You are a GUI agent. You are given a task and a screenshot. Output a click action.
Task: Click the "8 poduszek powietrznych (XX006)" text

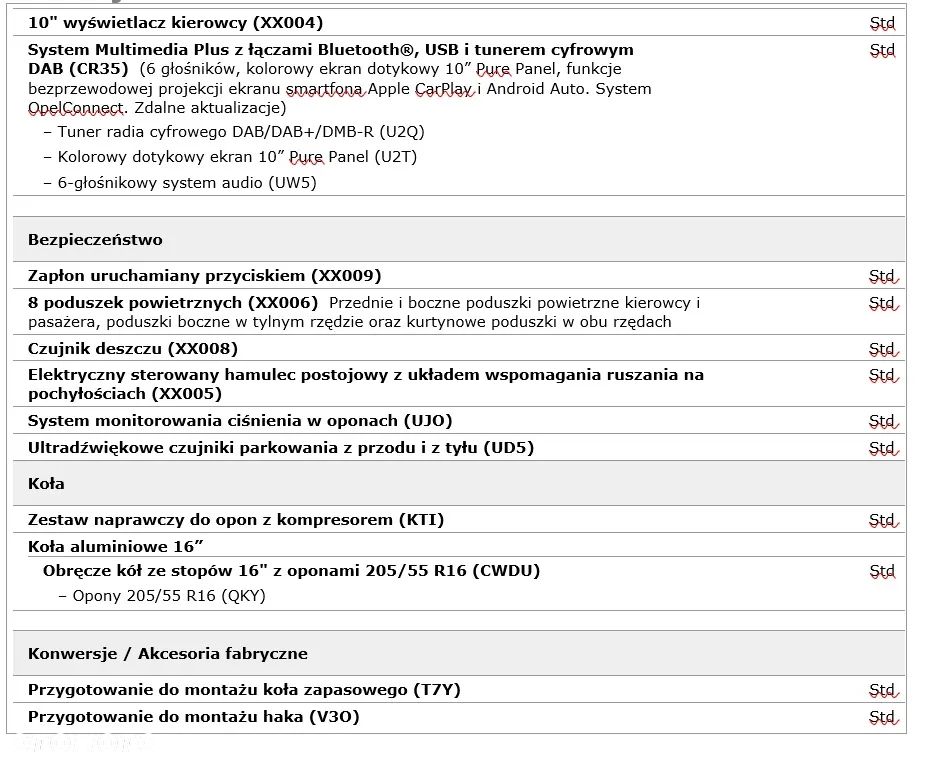pos(173,302)
